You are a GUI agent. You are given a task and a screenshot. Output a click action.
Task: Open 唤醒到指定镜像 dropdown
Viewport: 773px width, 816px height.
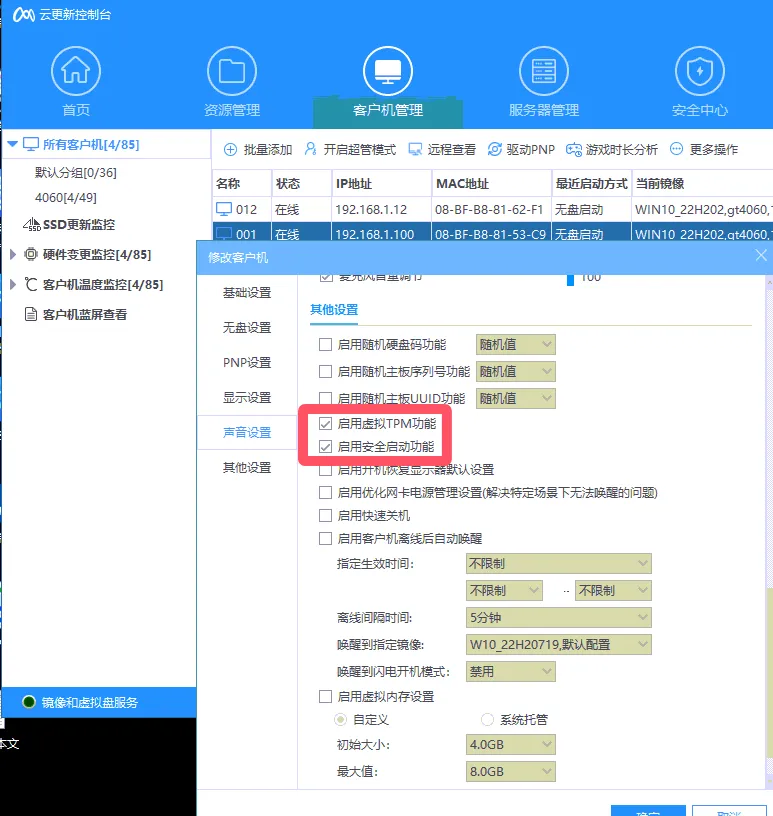pos(559,645)
